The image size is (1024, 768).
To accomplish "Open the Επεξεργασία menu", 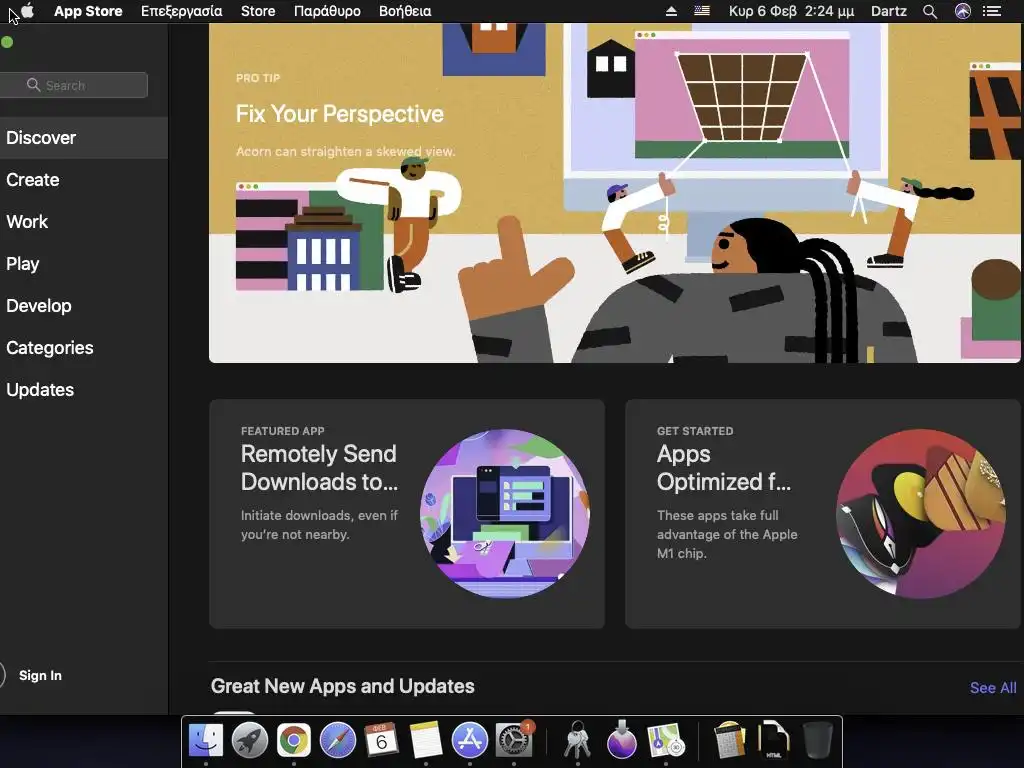I will 182,11.
